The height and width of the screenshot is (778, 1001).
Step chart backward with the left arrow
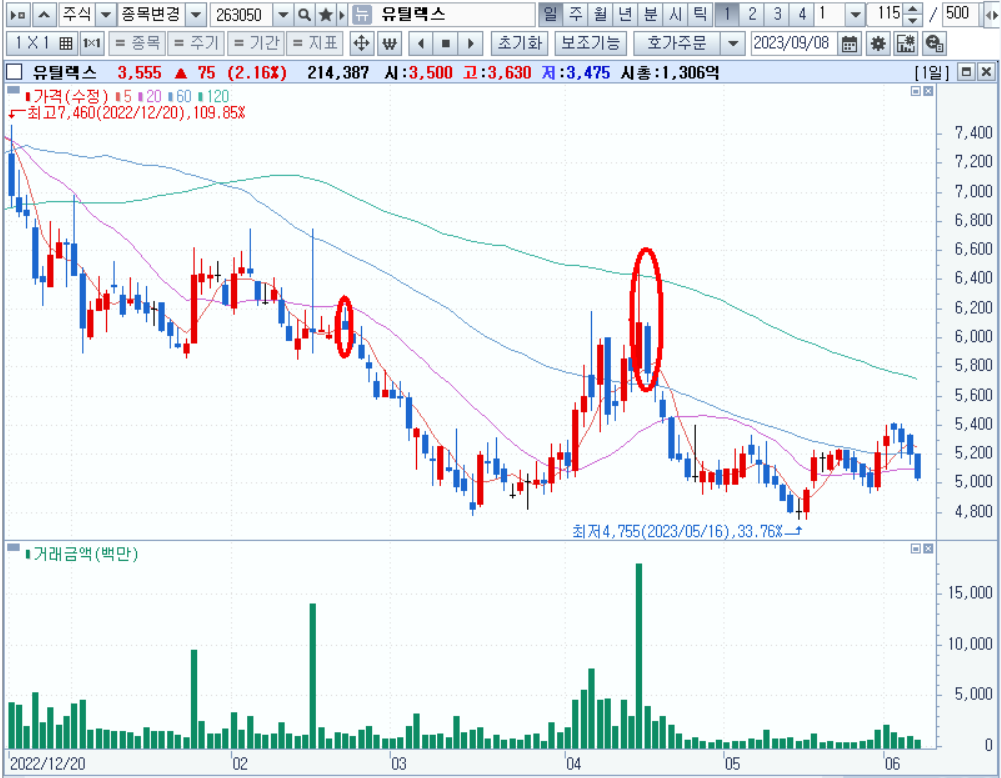(420, 43)
